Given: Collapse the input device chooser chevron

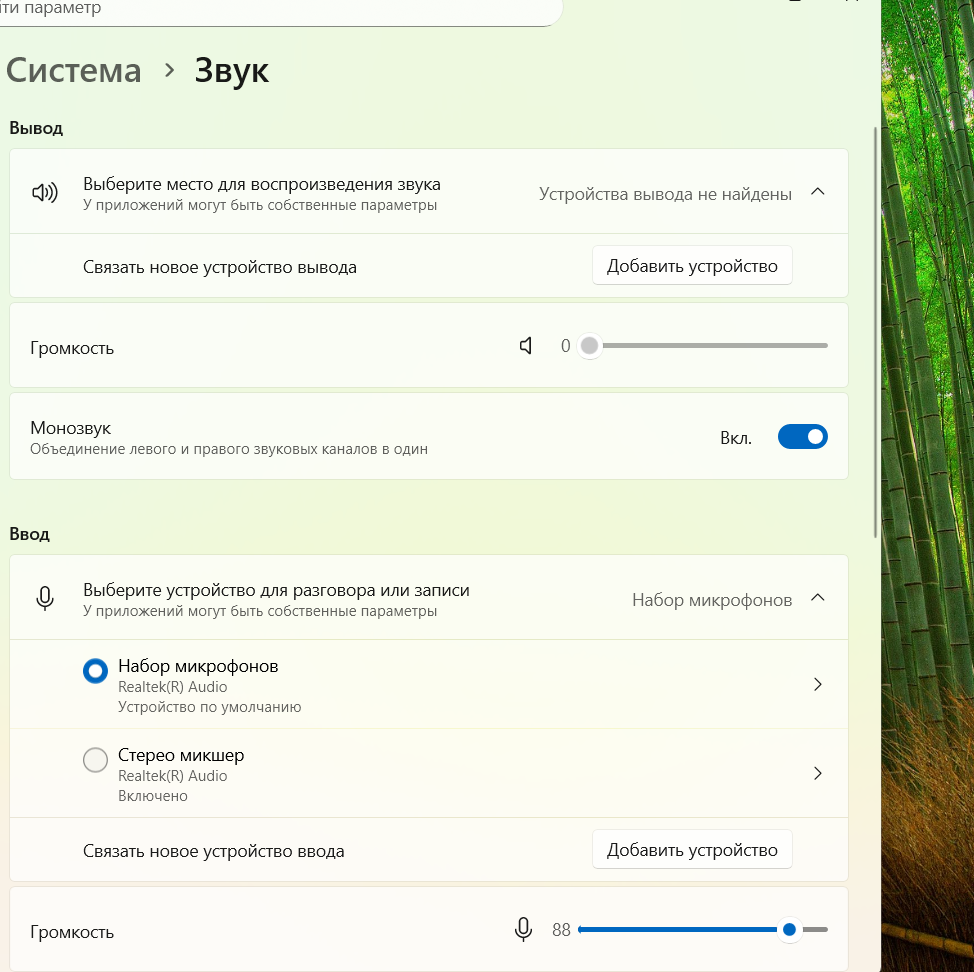Looking at the screenshot, I should pyautogui.click(x=818, y=598).
